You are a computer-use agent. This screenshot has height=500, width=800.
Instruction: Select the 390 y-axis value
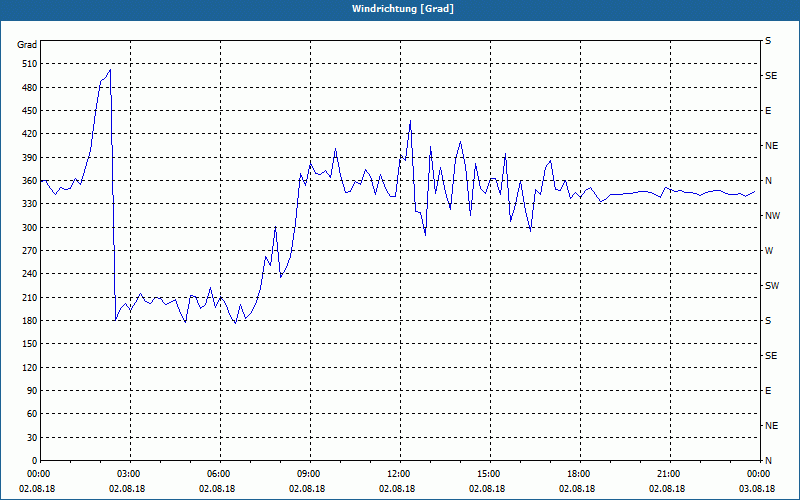pos(30,158)
